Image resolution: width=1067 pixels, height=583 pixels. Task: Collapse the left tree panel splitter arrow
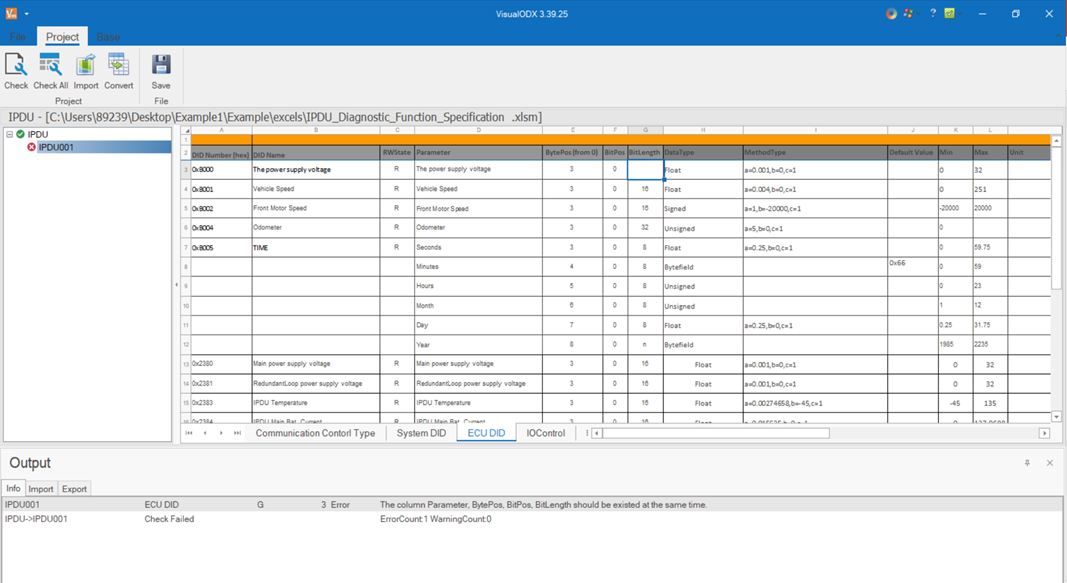[176, 284]
